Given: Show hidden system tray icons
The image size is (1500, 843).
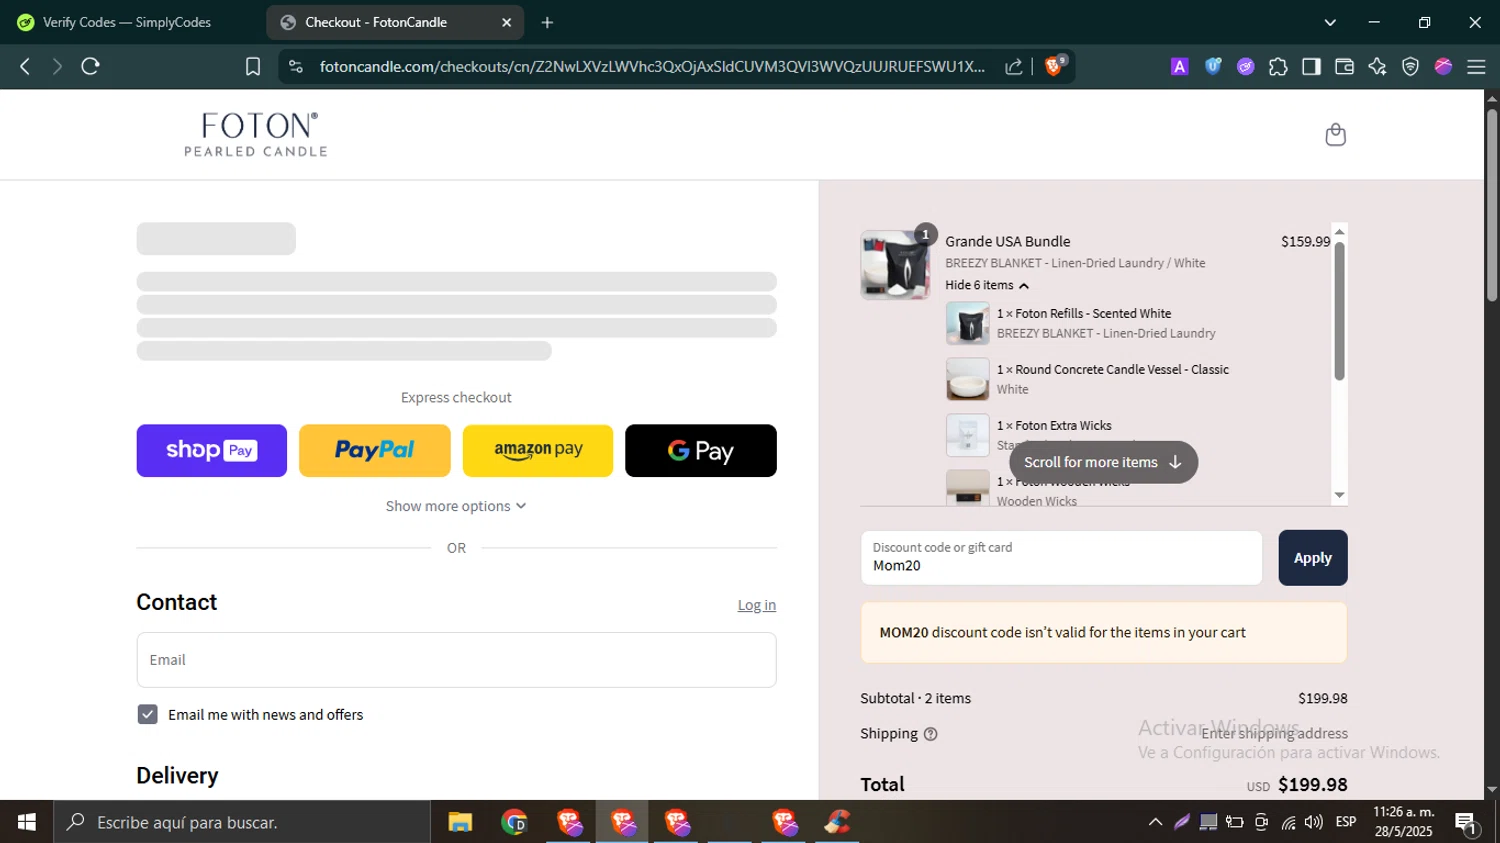Looking at the screenshot, I should [x=1155, y=822].
